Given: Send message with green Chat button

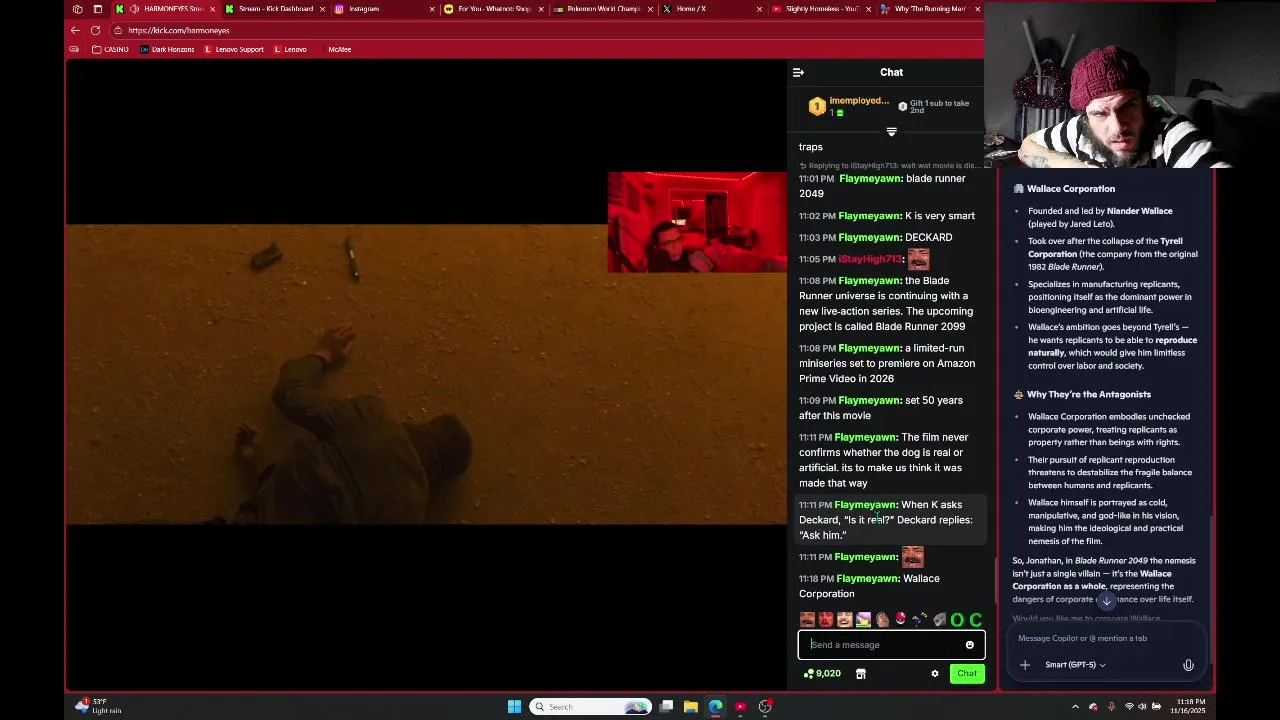Looking at the screenshot, I should pyautogui.click(x=967, y=673).
